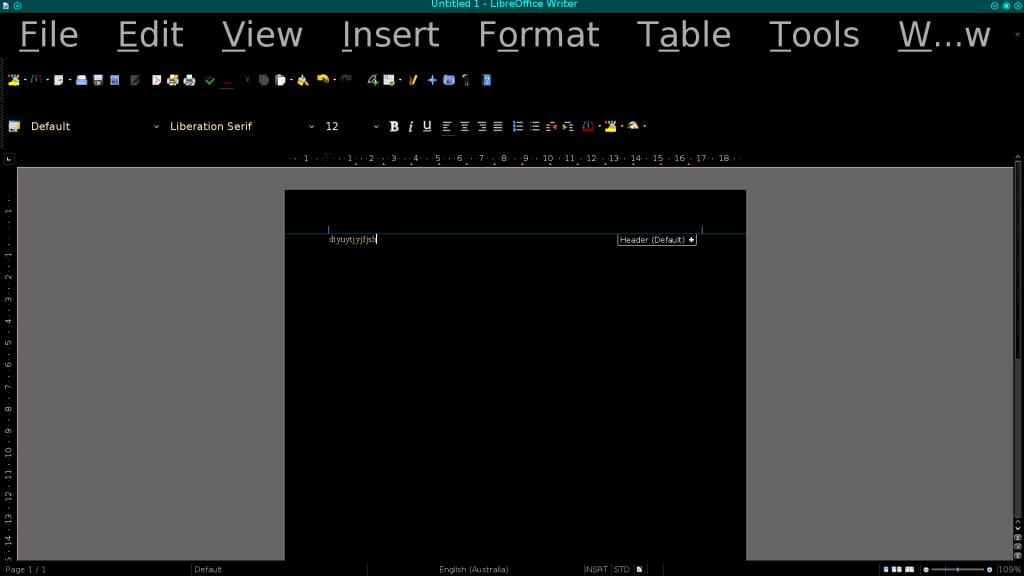Open the Format menu

click(x=538, y=36)
